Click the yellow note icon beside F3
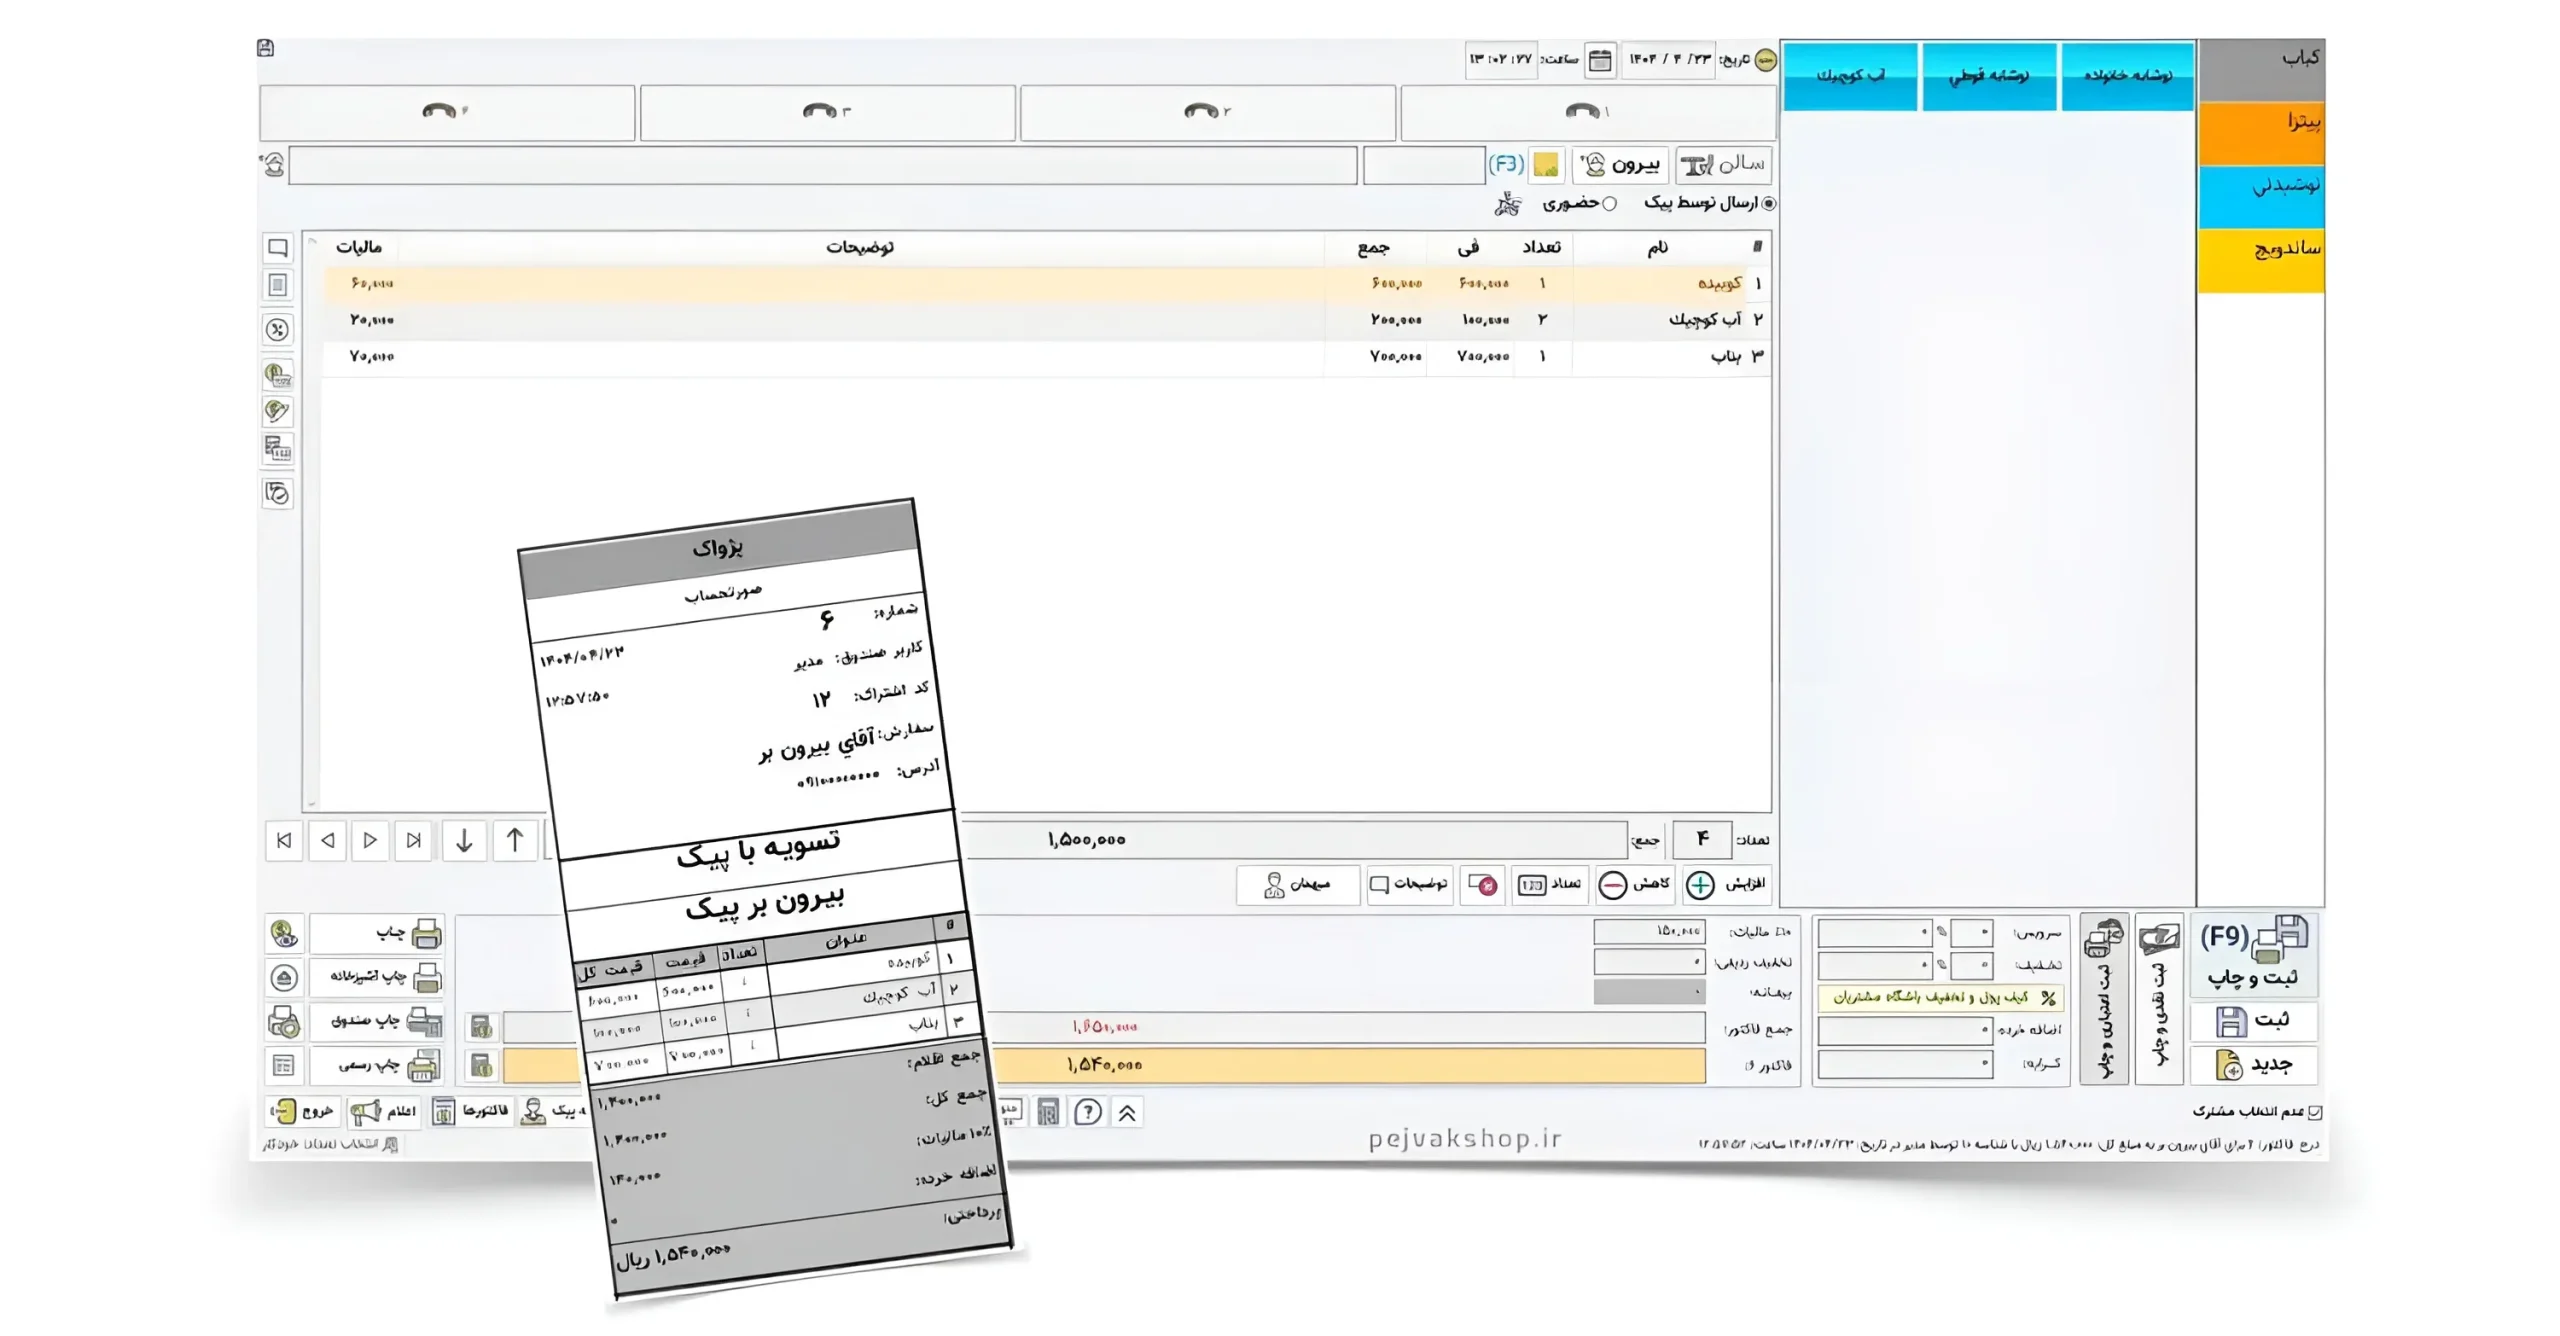The width and height of the screenshot is (2560, 1336). (x=1546, y=164)
